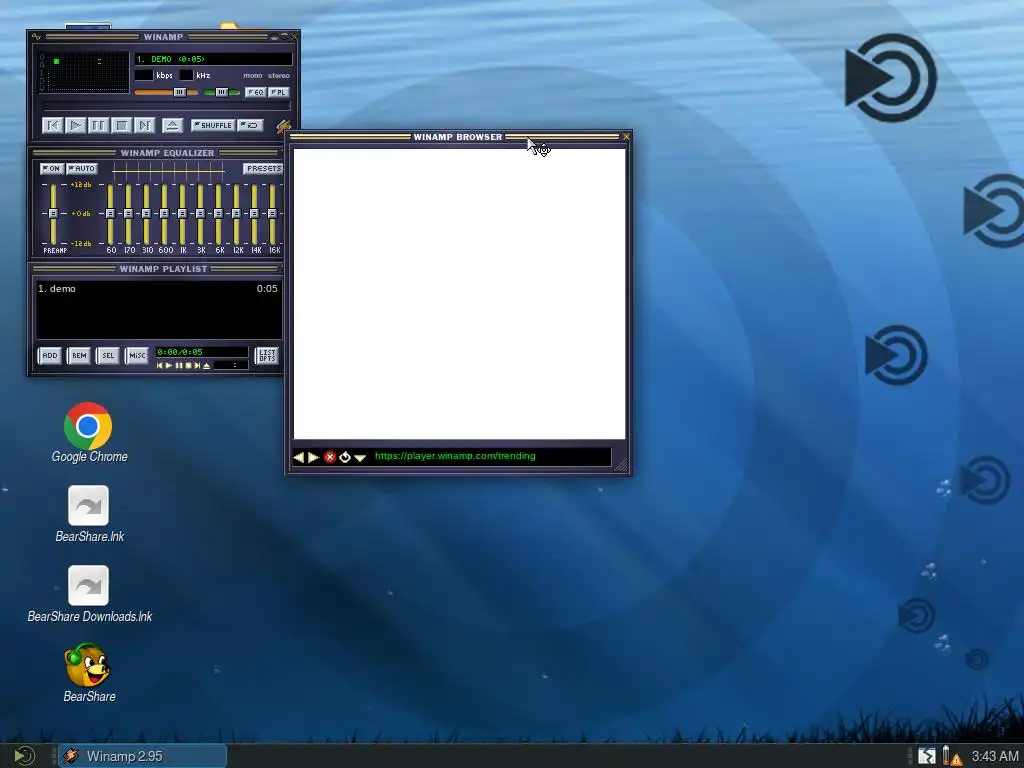The image size is (1024, 768).
Task: Open the playlist LIST OPTS menu
Action: pyautogui.click(x=267, y=355)
